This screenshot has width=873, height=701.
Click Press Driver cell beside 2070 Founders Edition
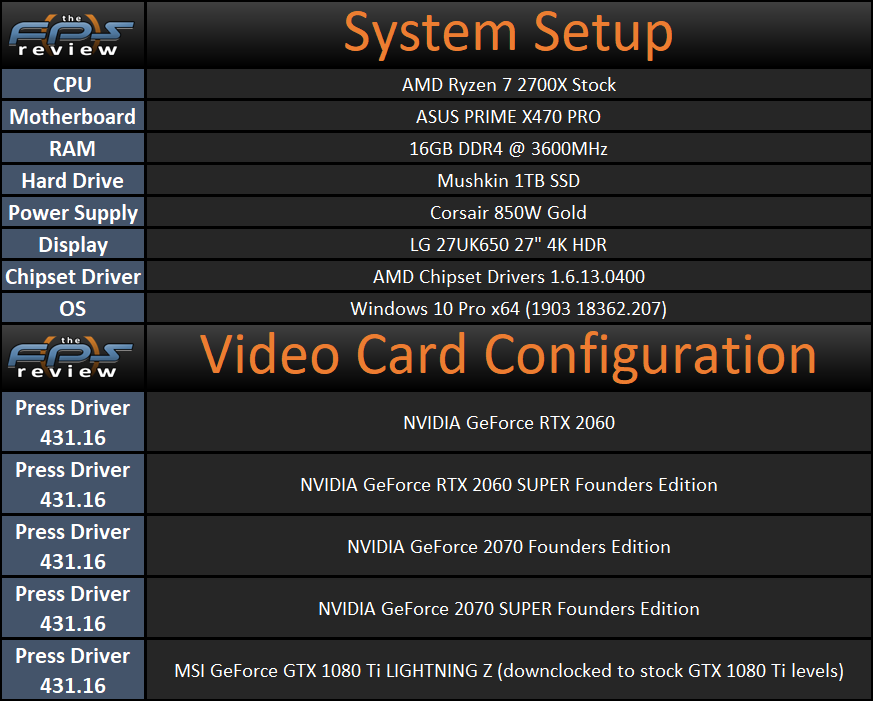[73, 546]
